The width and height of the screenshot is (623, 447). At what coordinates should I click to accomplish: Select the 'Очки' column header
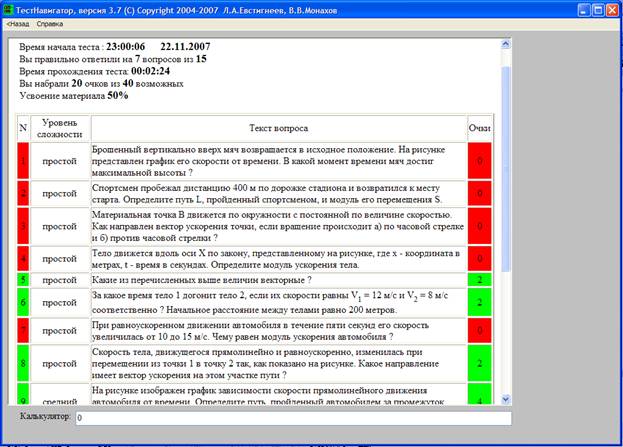[480, 128]
